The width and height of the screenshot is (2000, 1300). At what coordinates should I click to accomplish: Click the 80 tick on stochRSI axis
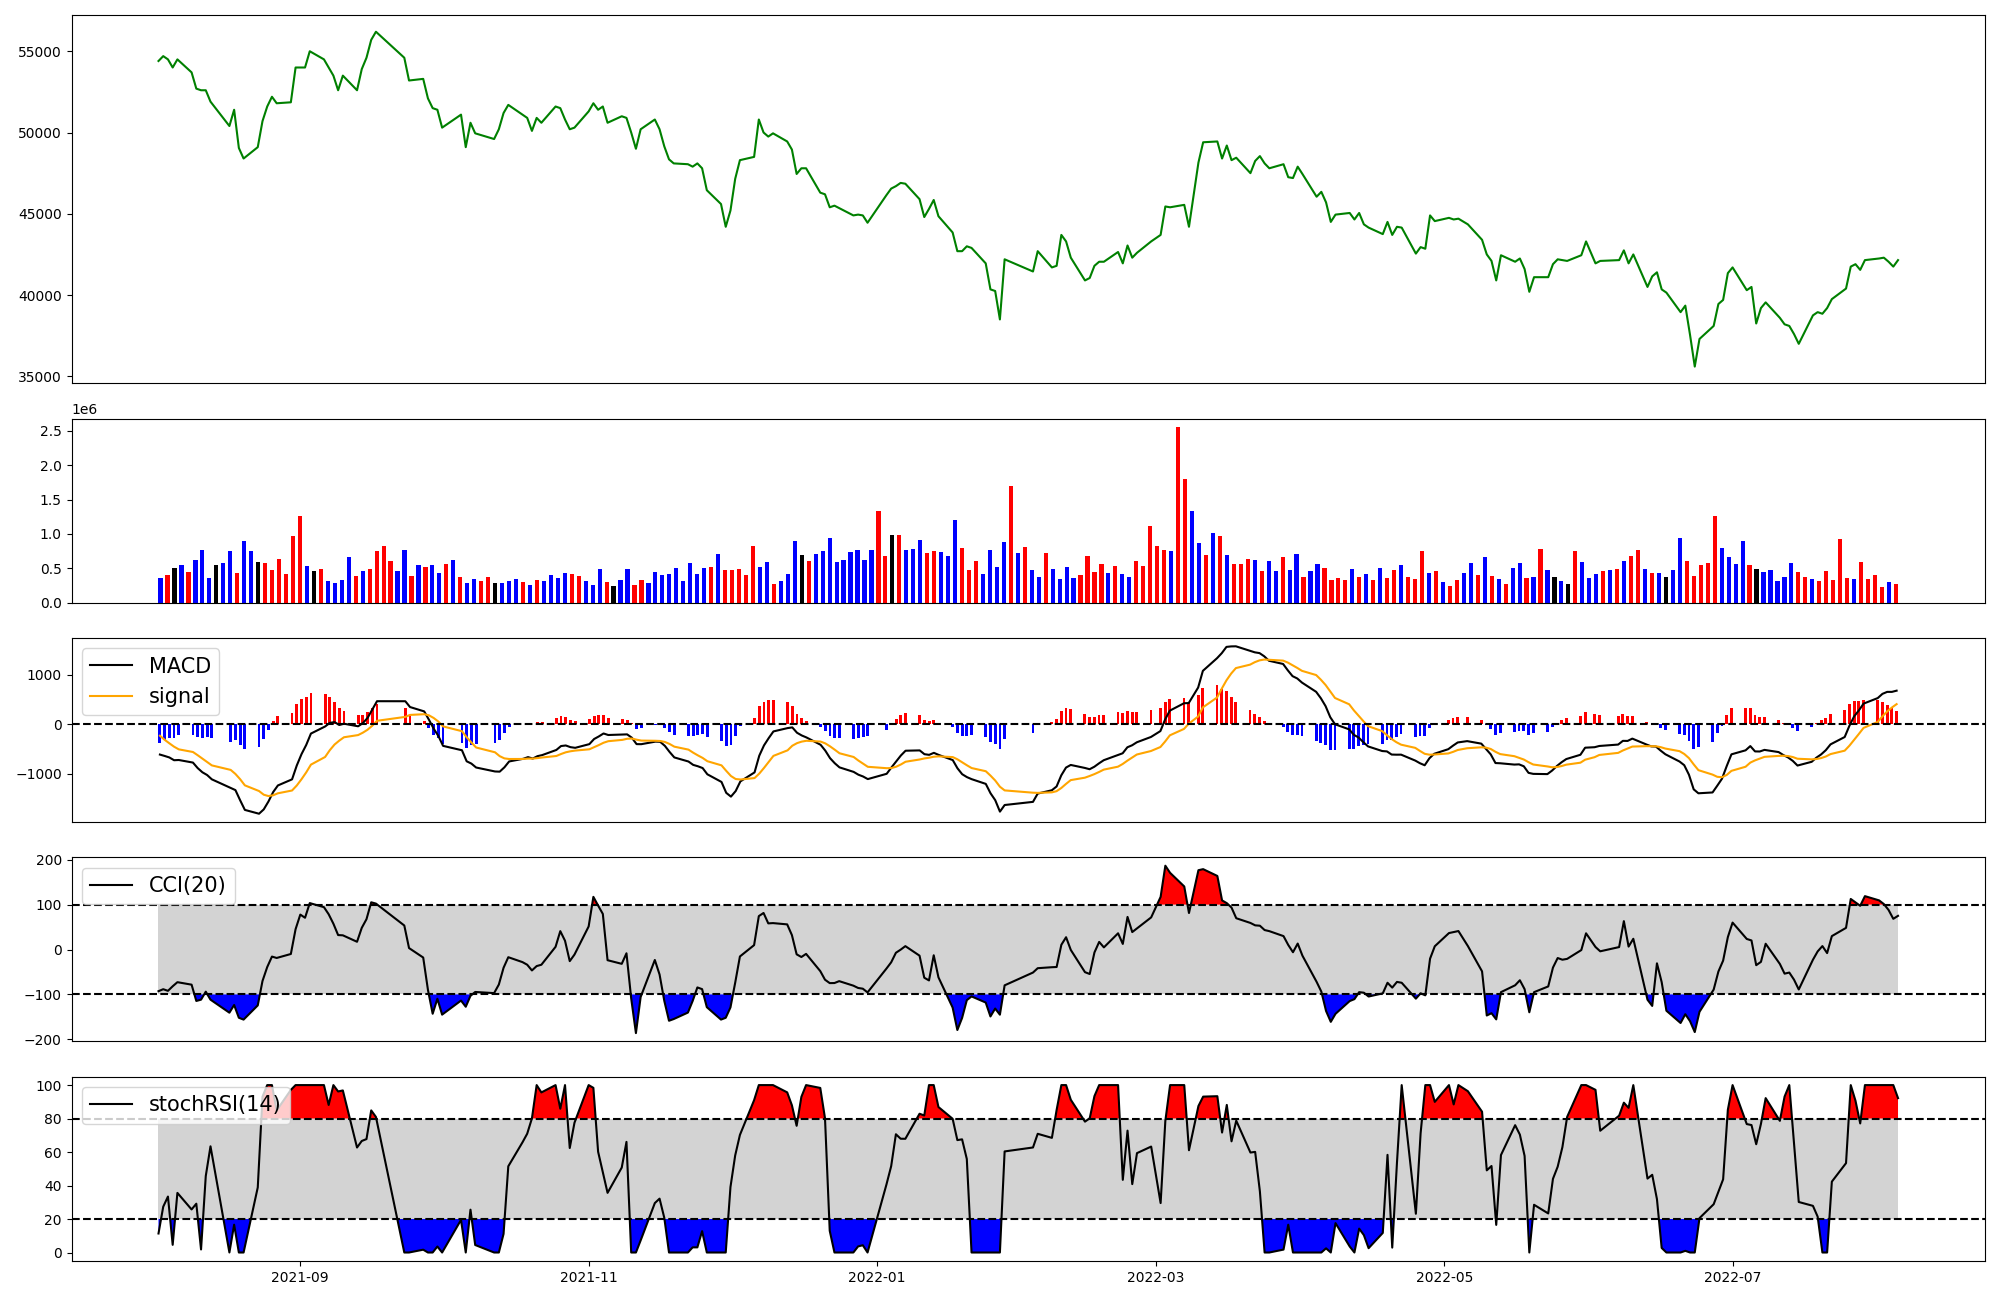click(x=54, y=1119)
